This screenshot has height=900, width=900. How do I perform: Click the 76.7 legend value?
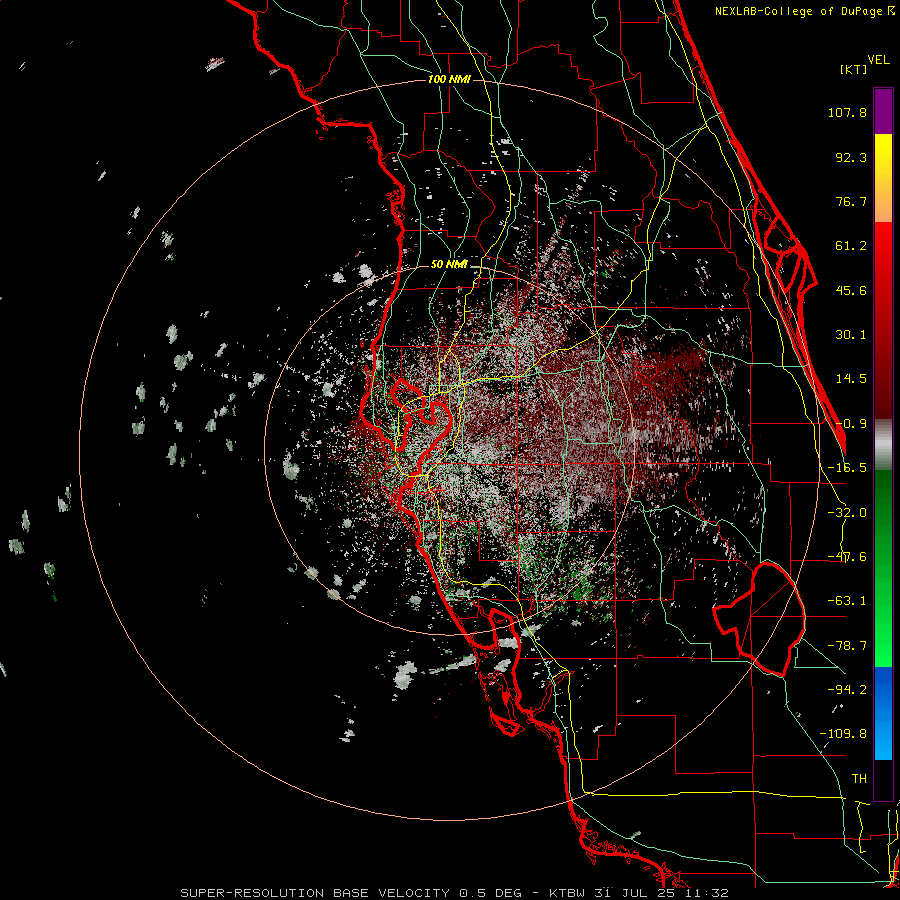851,201
